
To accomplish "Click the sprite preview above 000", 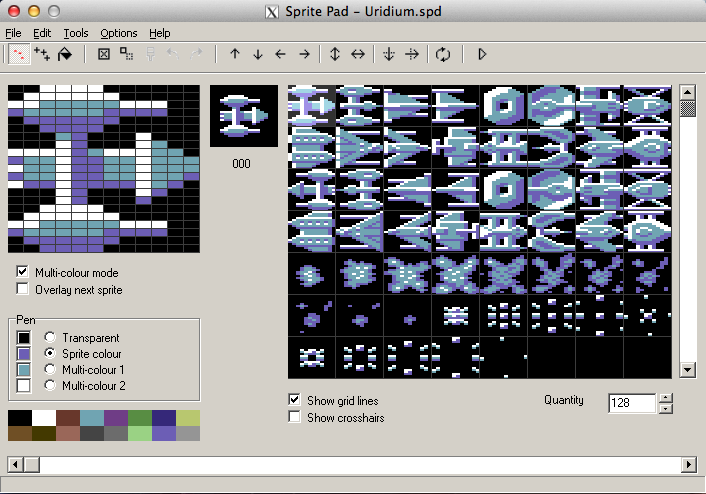I will pos(244,116).
